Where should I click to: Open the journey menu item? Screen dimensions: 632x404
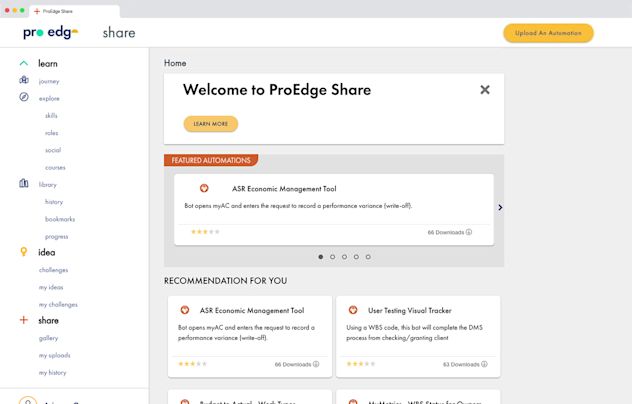(x=49, y=81)
